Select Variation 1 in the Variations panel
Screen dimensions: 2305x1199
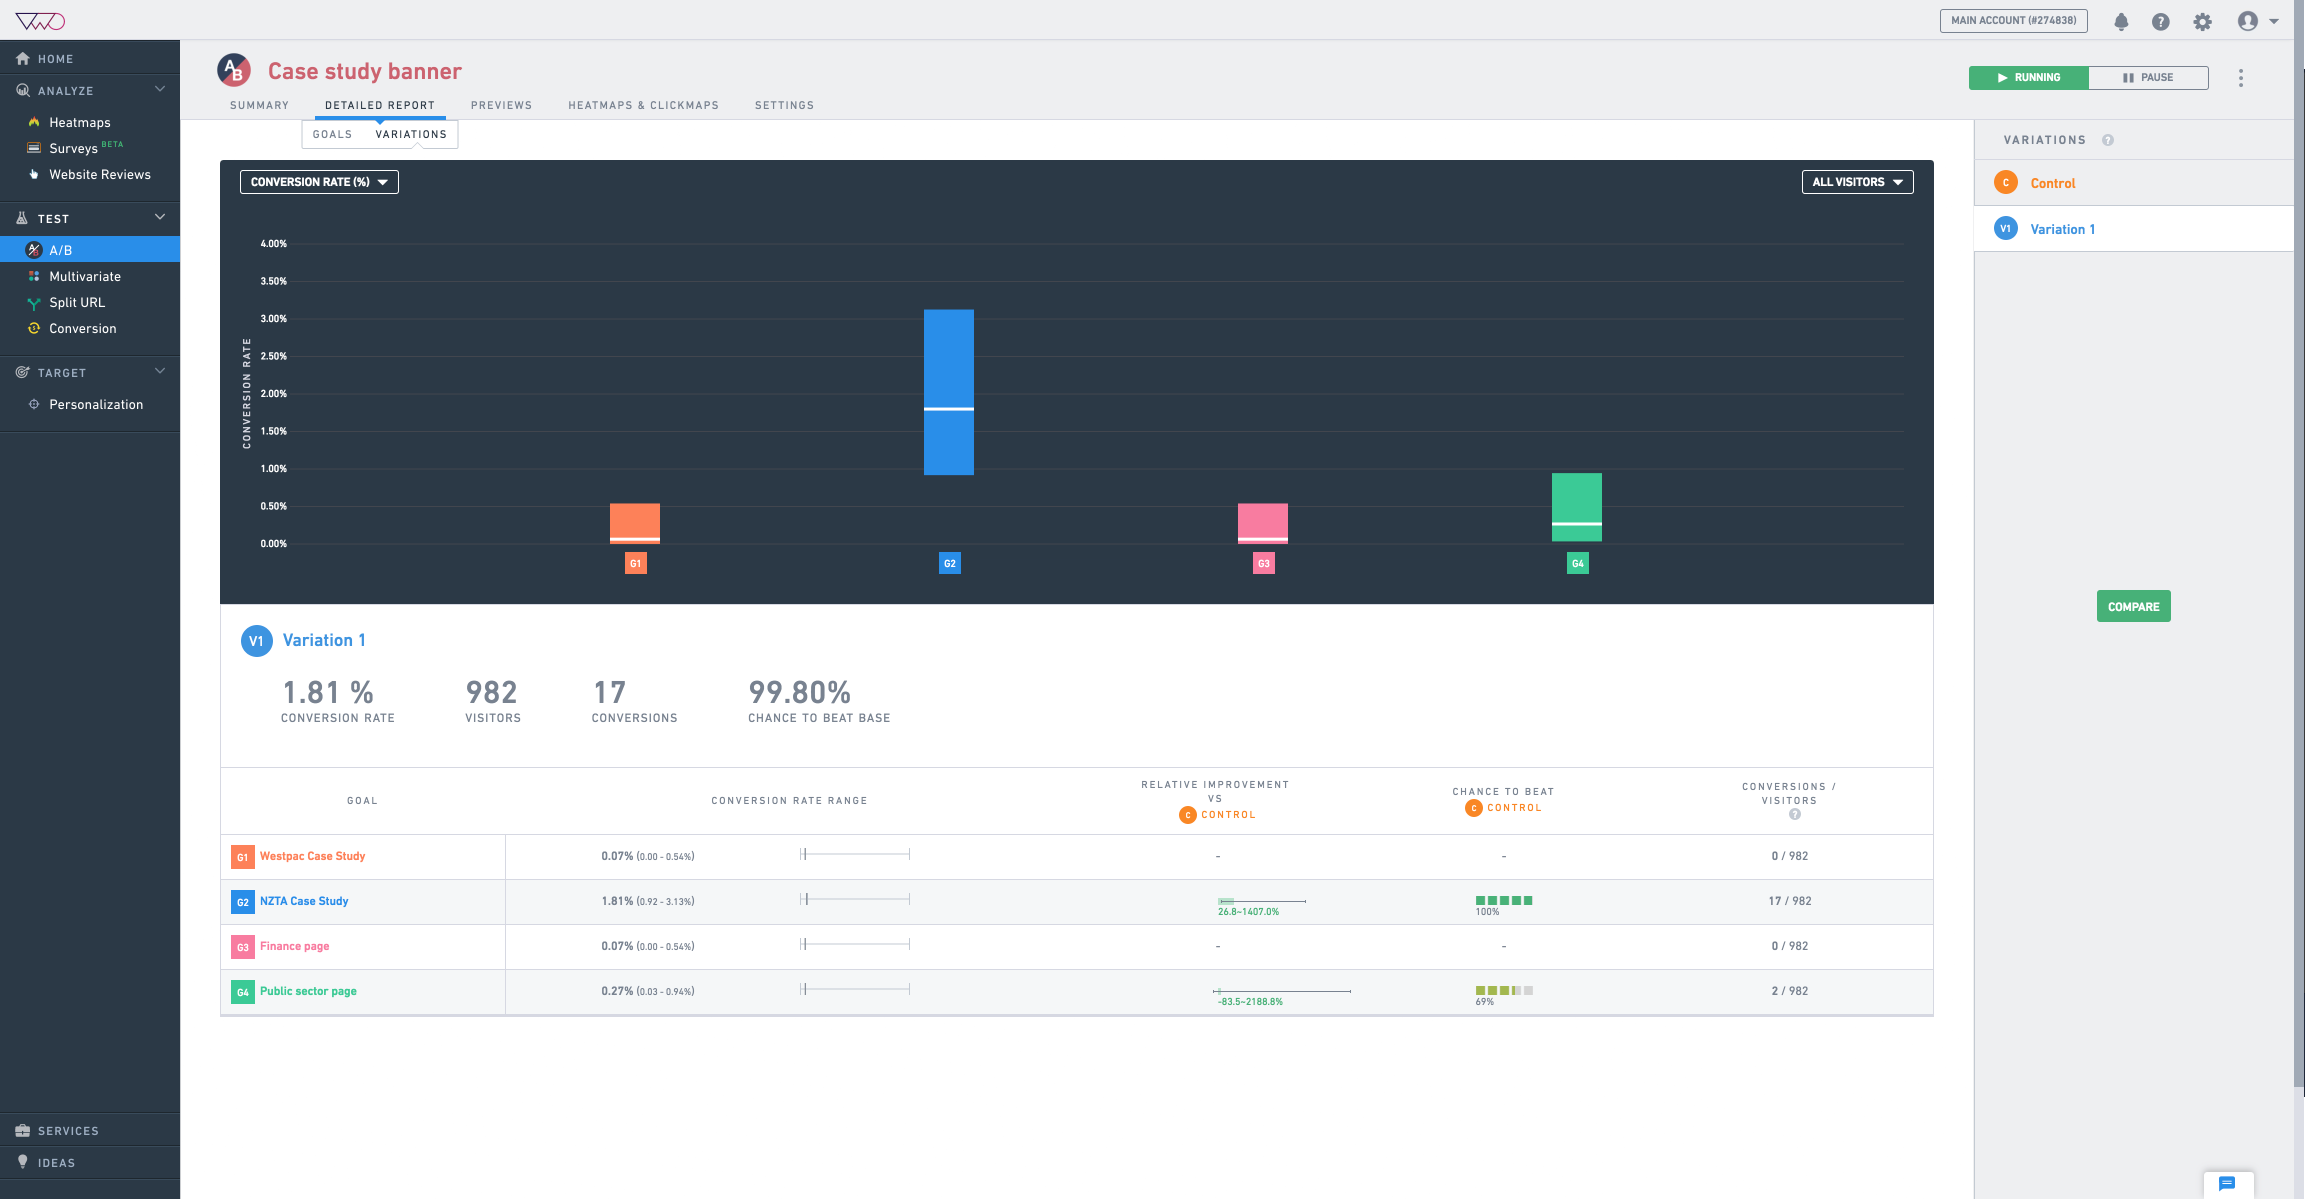pos(2063,228)
